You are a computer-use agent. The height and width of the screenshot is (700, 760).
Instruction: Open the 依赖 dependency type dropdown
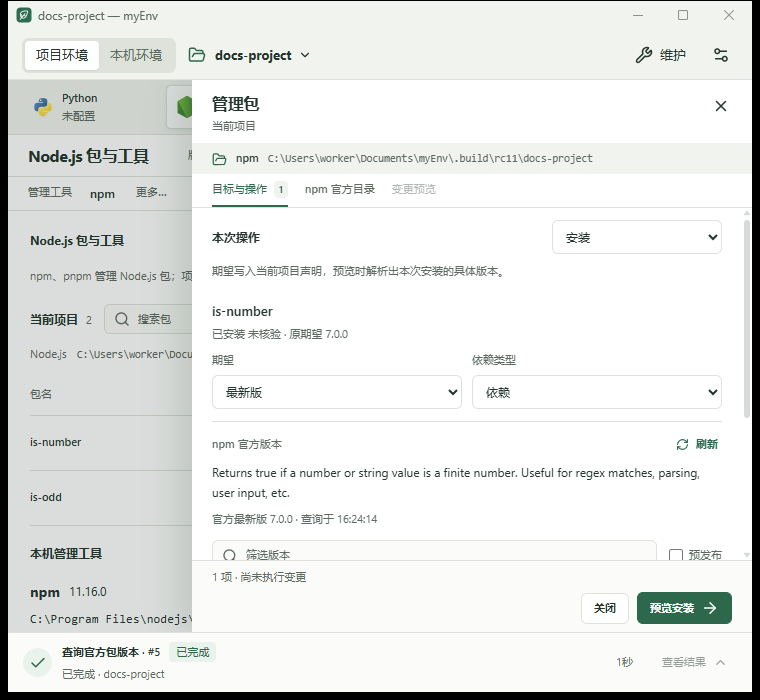point(597,392)
